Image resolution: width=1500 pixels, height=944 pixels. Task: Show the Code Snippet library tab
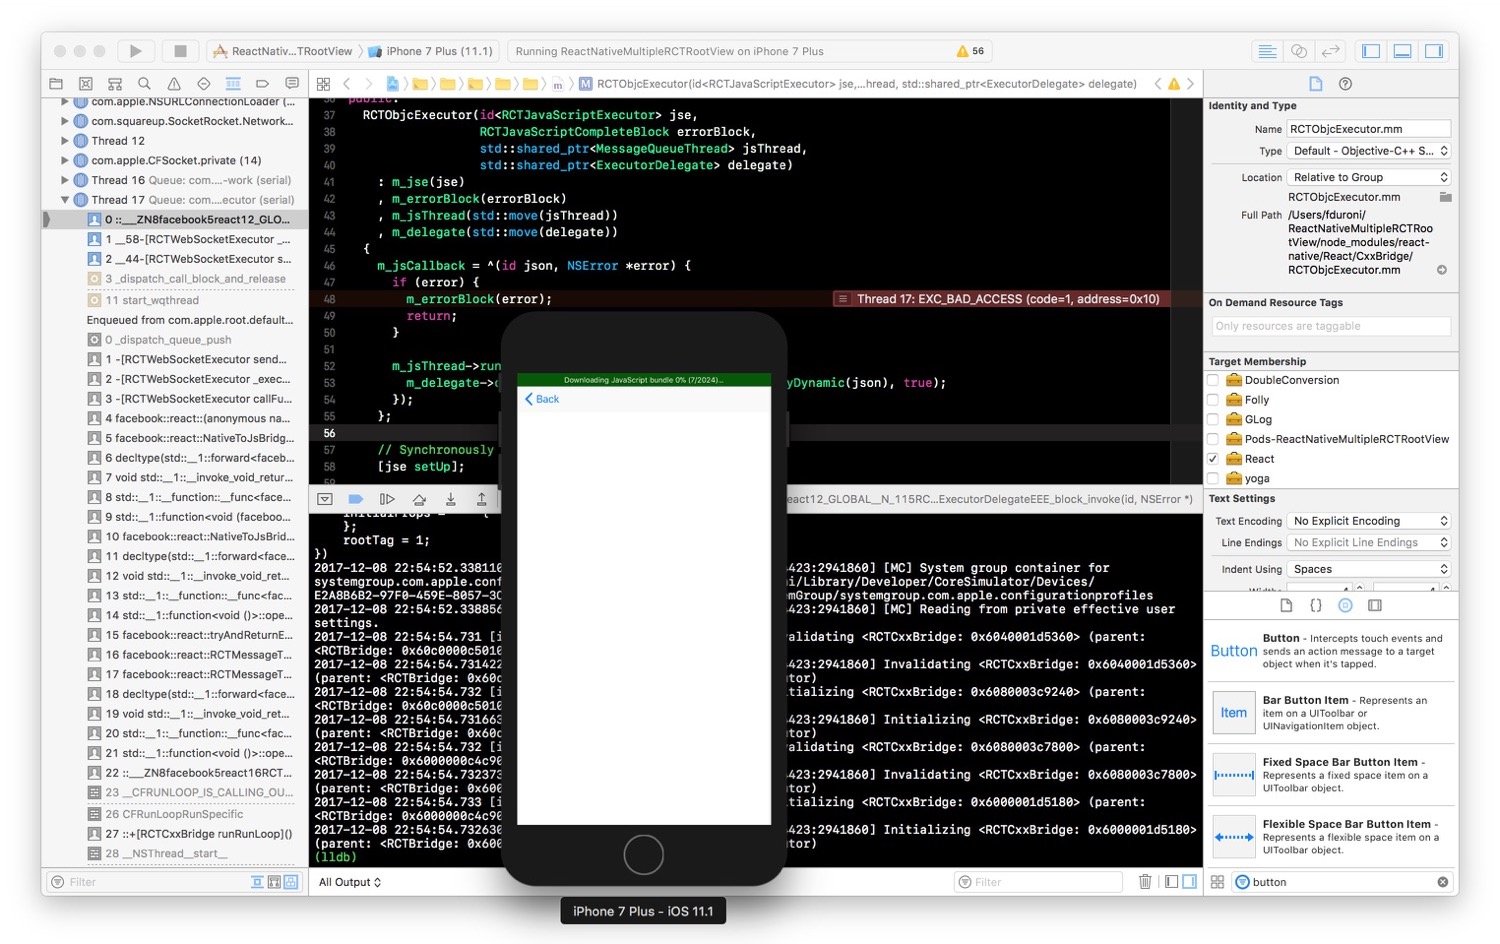click(x=1316, y=605)
